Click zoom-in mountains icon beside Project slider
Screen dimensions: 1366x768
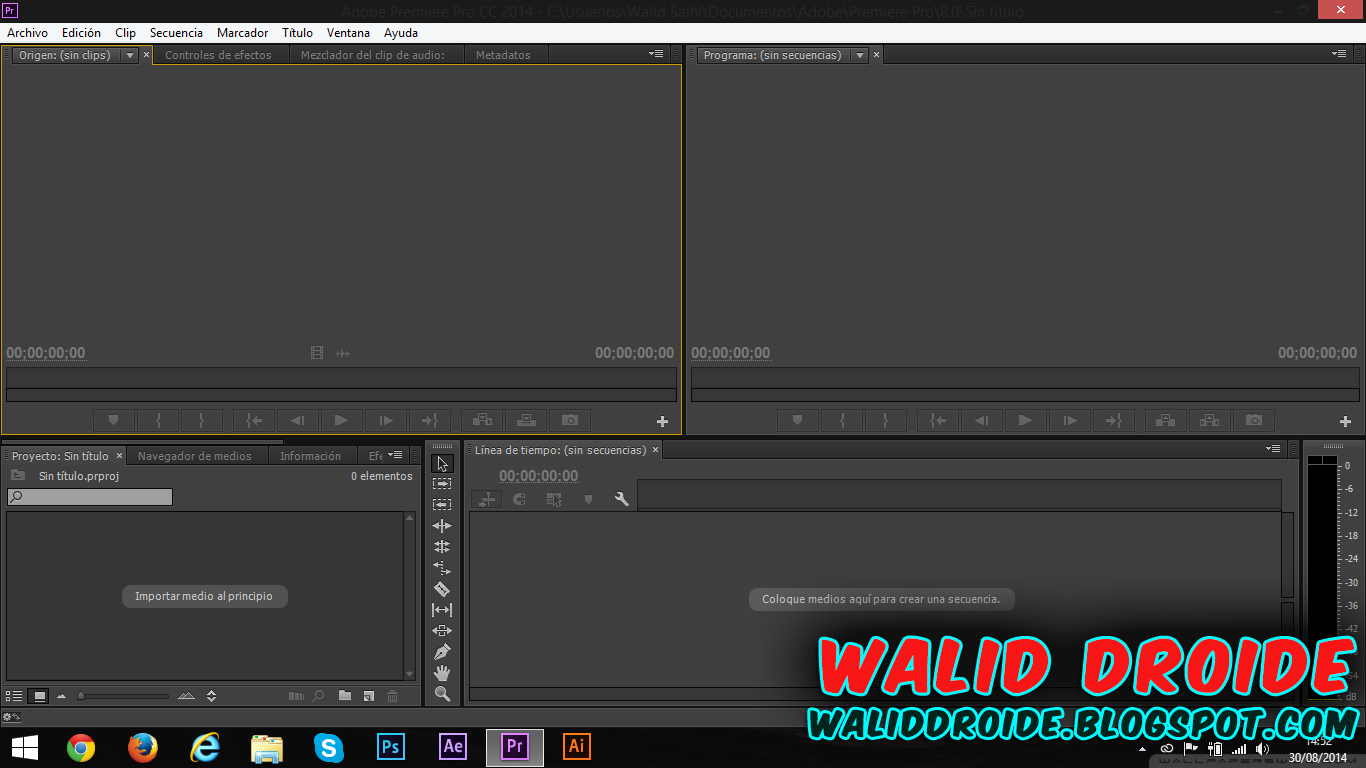[187, 696]
